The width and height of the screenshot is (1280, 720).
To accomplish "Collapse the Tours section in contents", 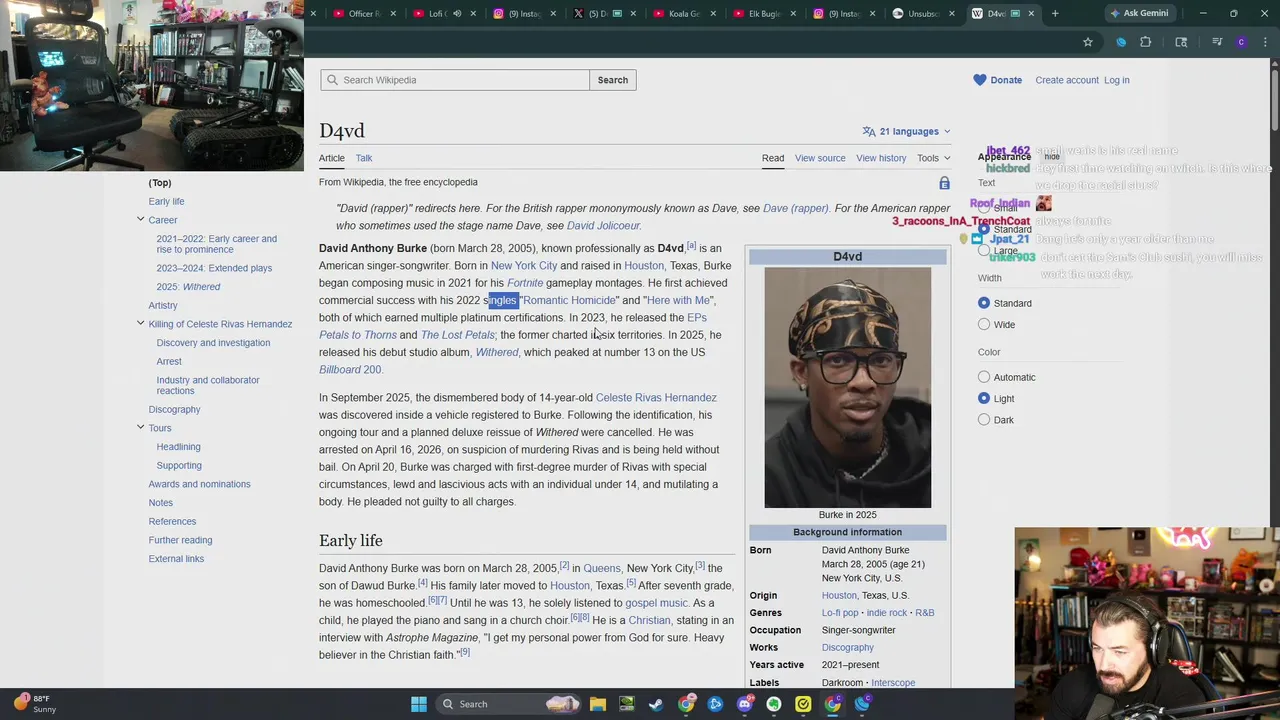I will (x=141, y=427).
